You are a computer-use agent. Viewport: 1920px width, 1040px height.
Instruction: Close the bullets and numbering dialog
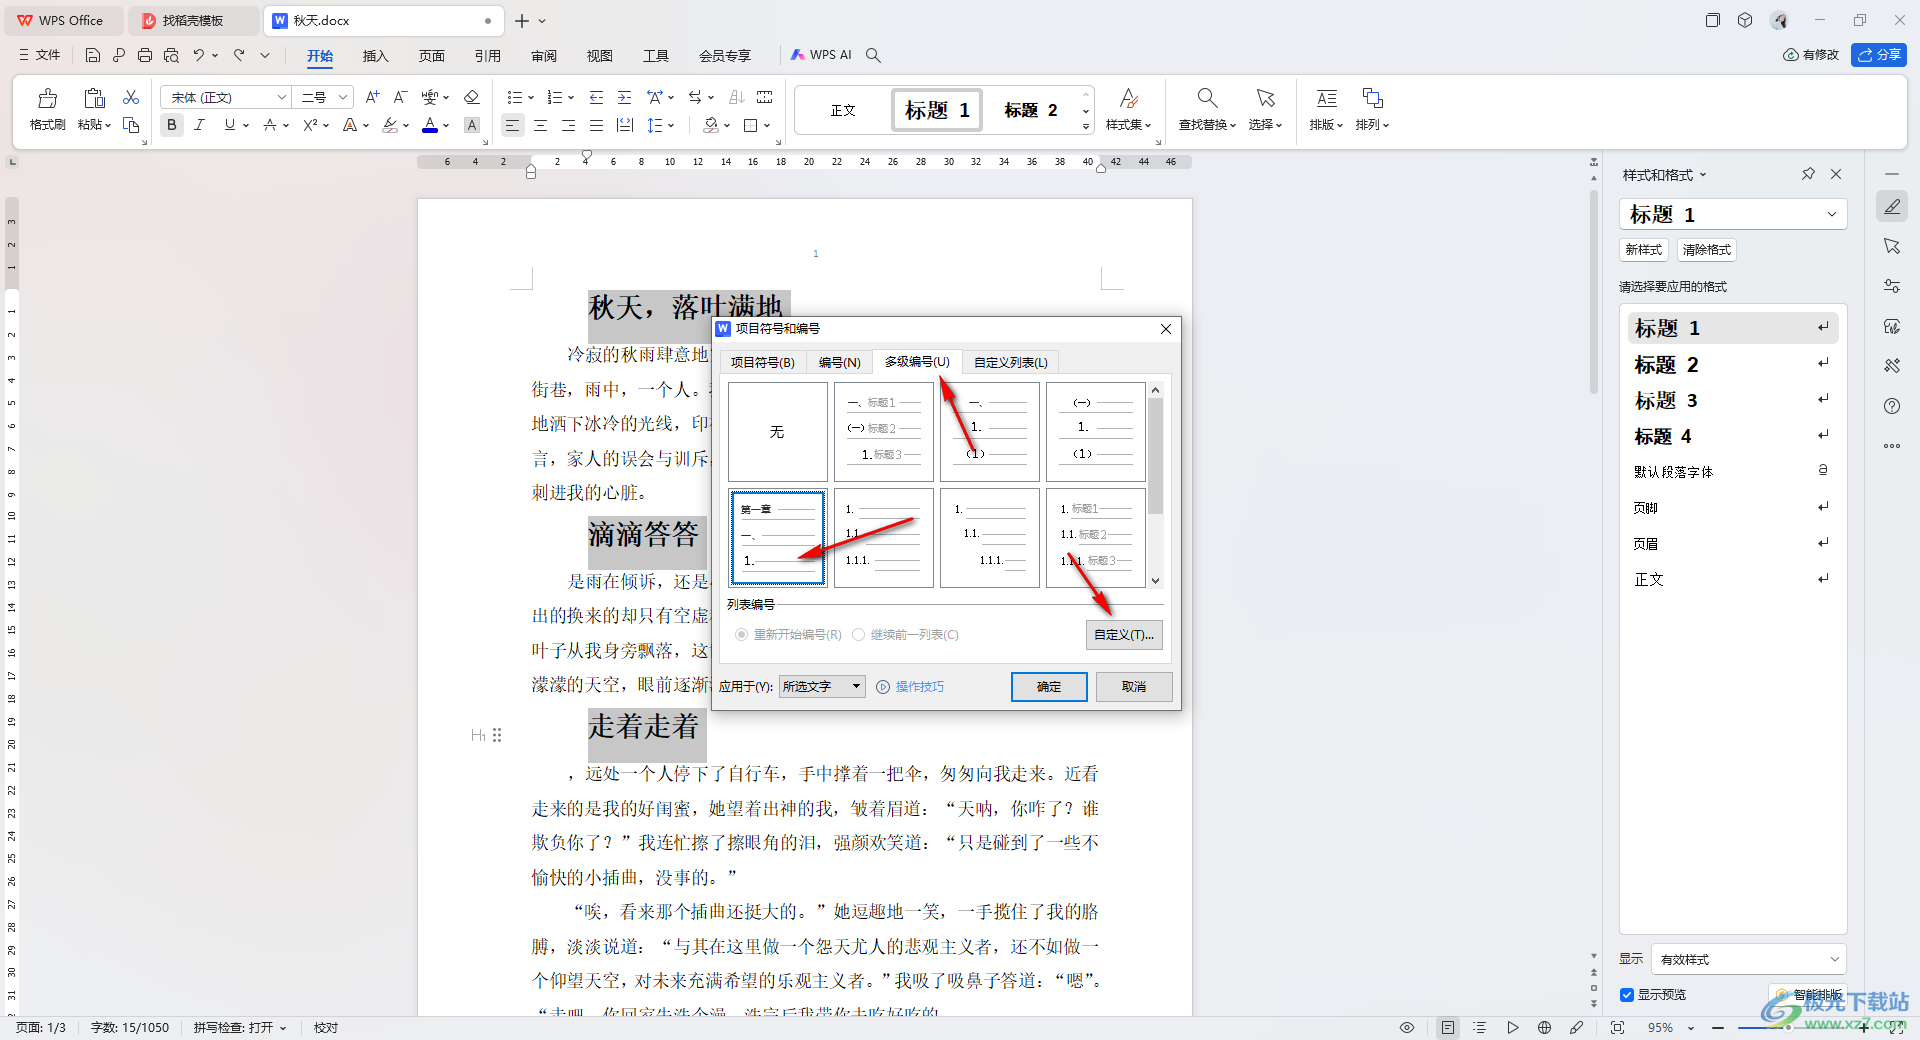click(1165, 329)
